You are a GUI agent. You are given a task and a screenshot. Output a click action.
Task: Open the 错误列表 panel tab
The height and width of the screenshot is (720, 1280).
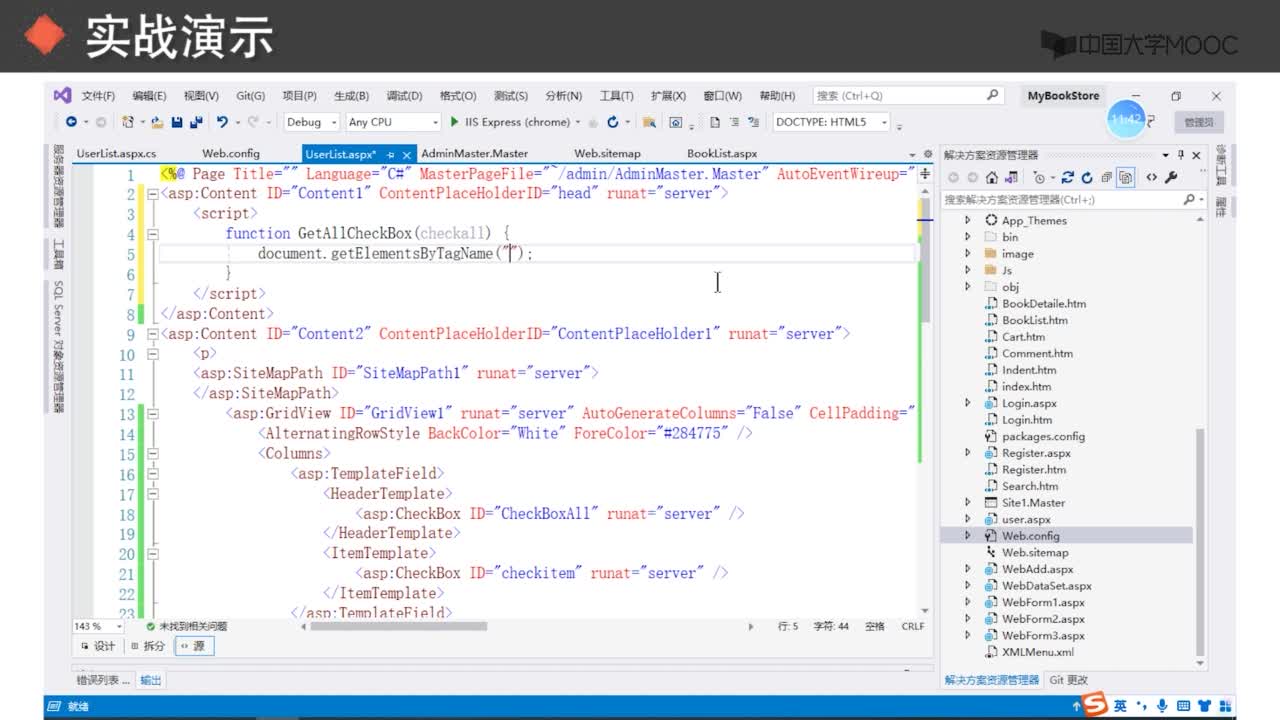point(103,680)
